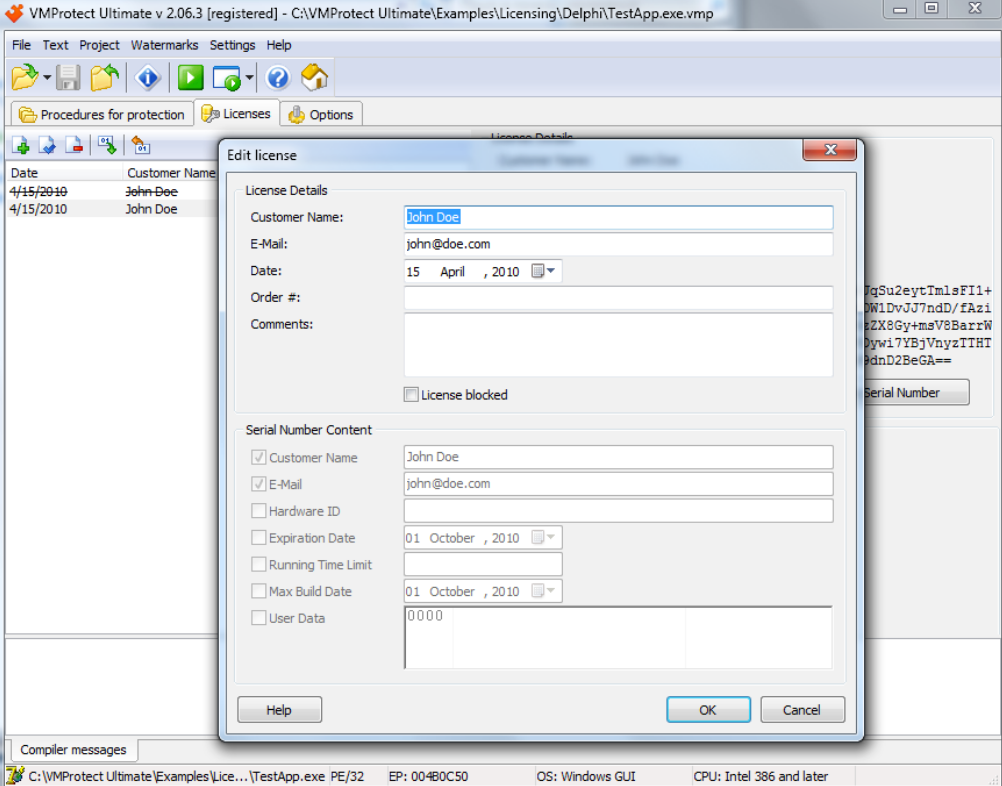Open the blue info diamond icon
This screenshot has height=786, width=1002.
coord(148,78)
